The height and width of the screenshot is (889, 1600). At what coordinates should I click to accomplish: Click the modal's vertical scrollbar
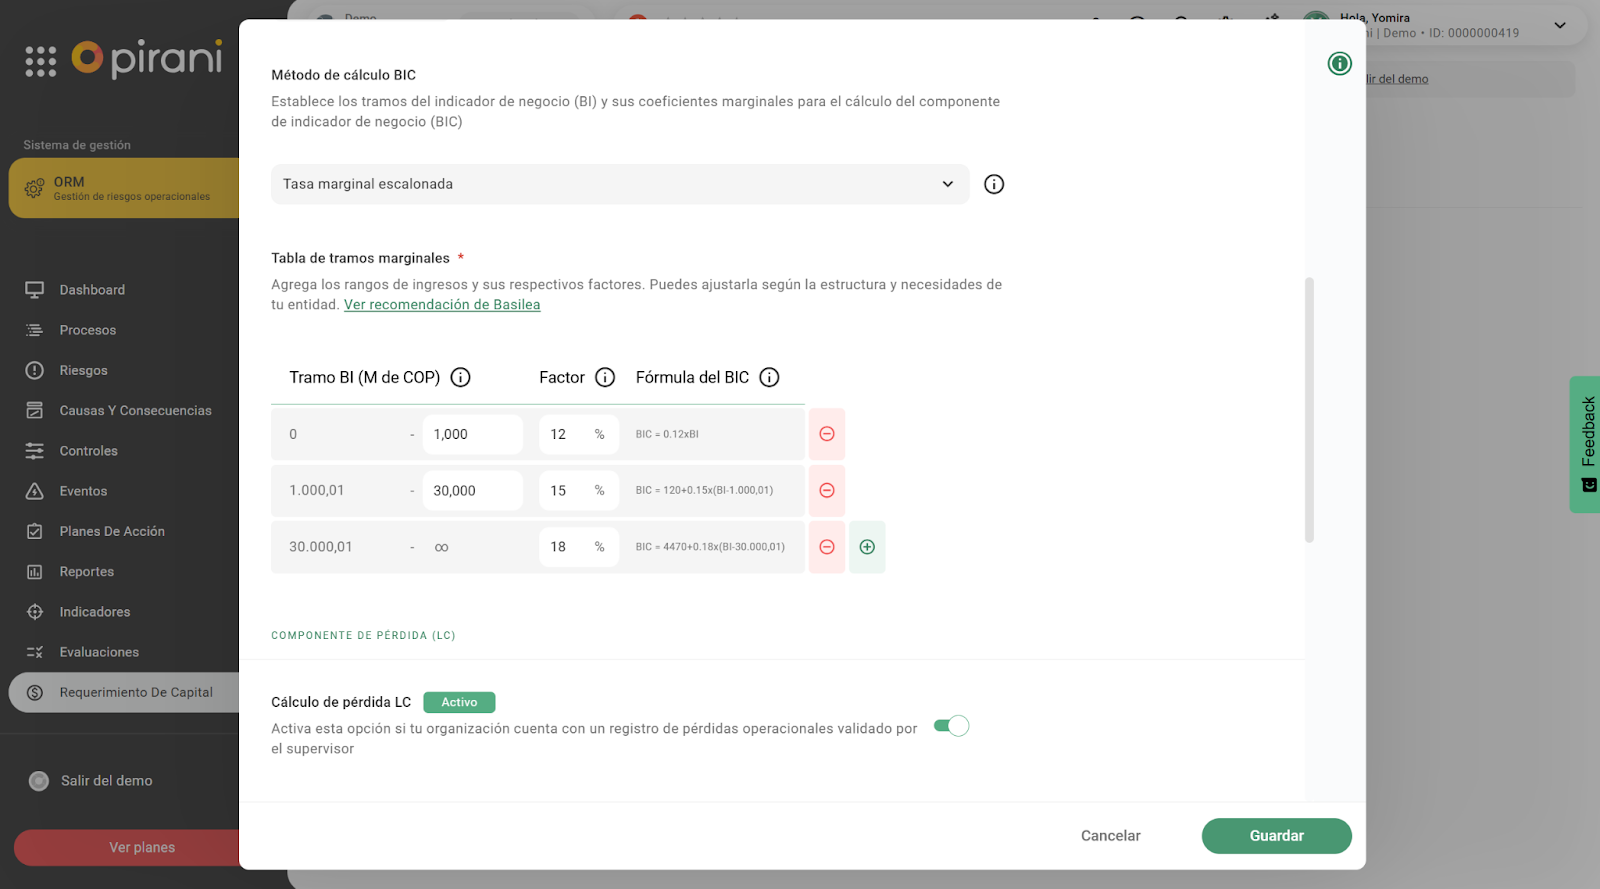[x=1309, y=410]
